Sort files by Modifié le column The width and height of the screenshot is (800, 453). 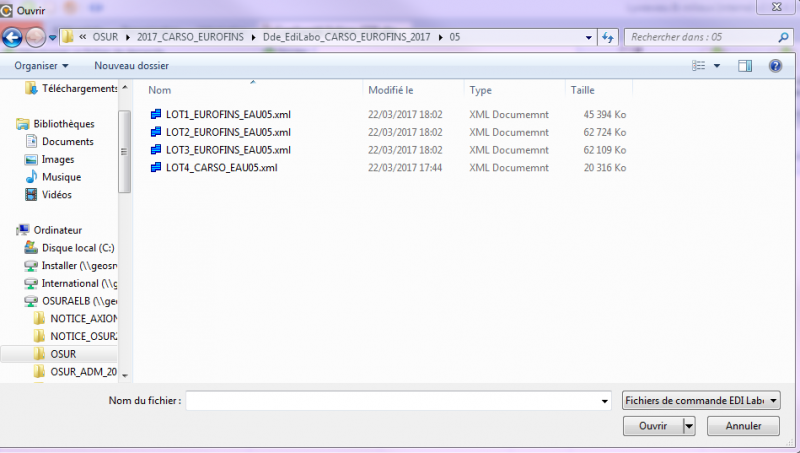(x=391, y=90)
